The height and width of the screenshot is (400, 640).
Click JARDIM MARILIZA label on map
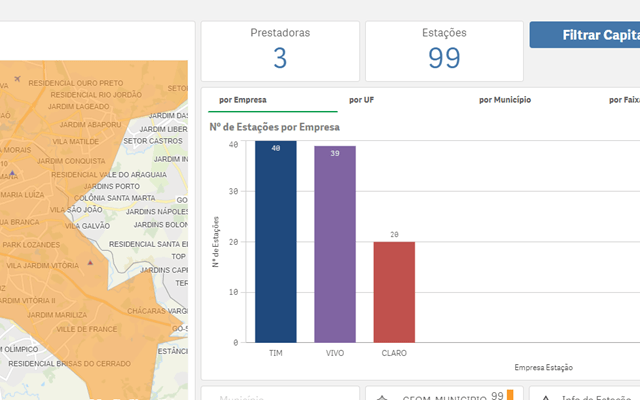57,315
